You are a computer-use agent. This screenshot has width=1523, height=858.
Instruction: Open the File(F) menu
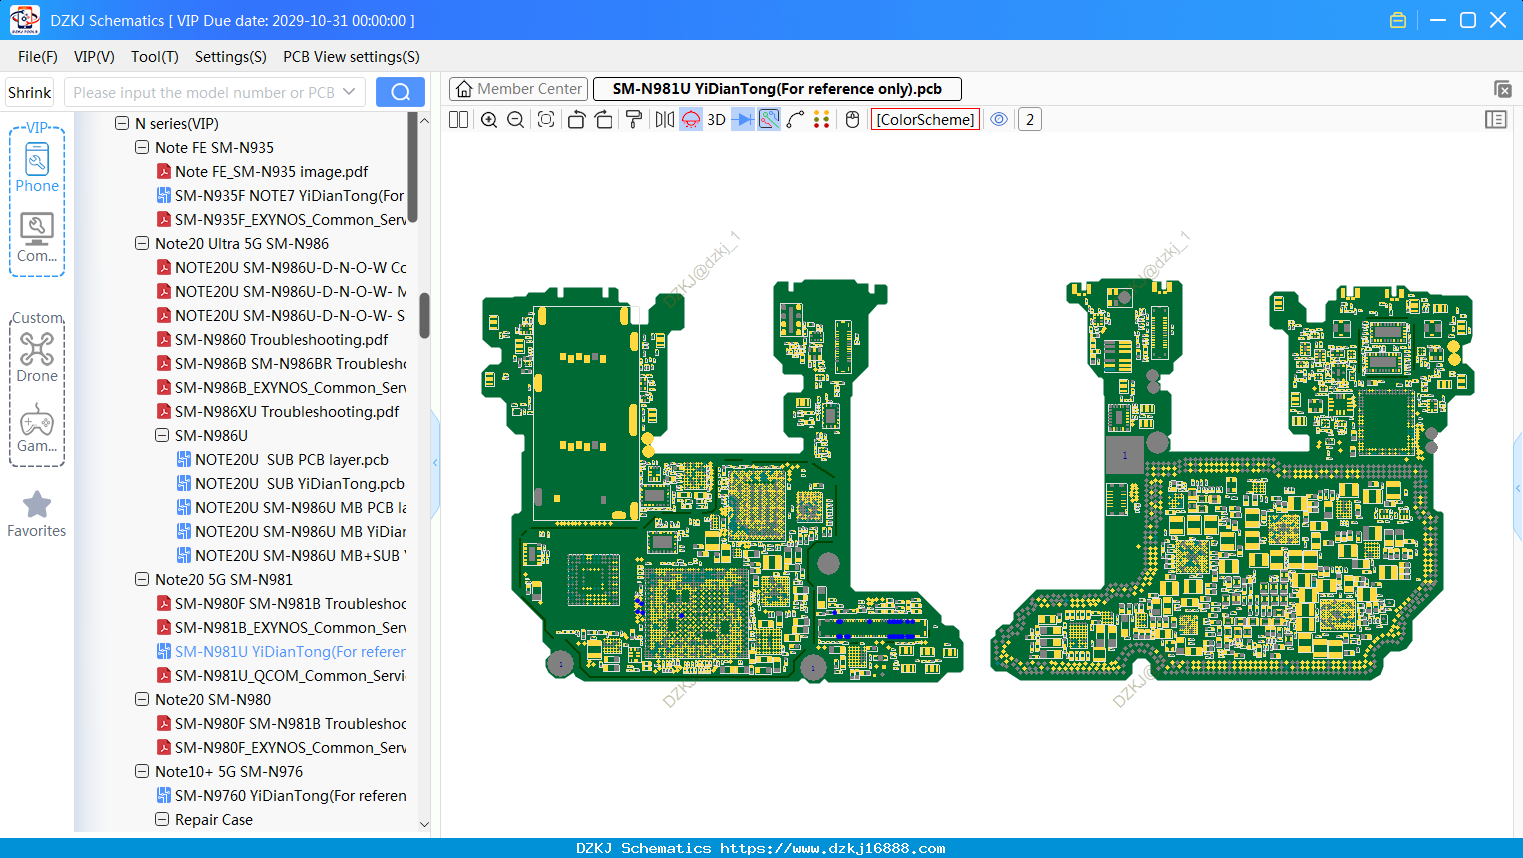coord(38,57)
